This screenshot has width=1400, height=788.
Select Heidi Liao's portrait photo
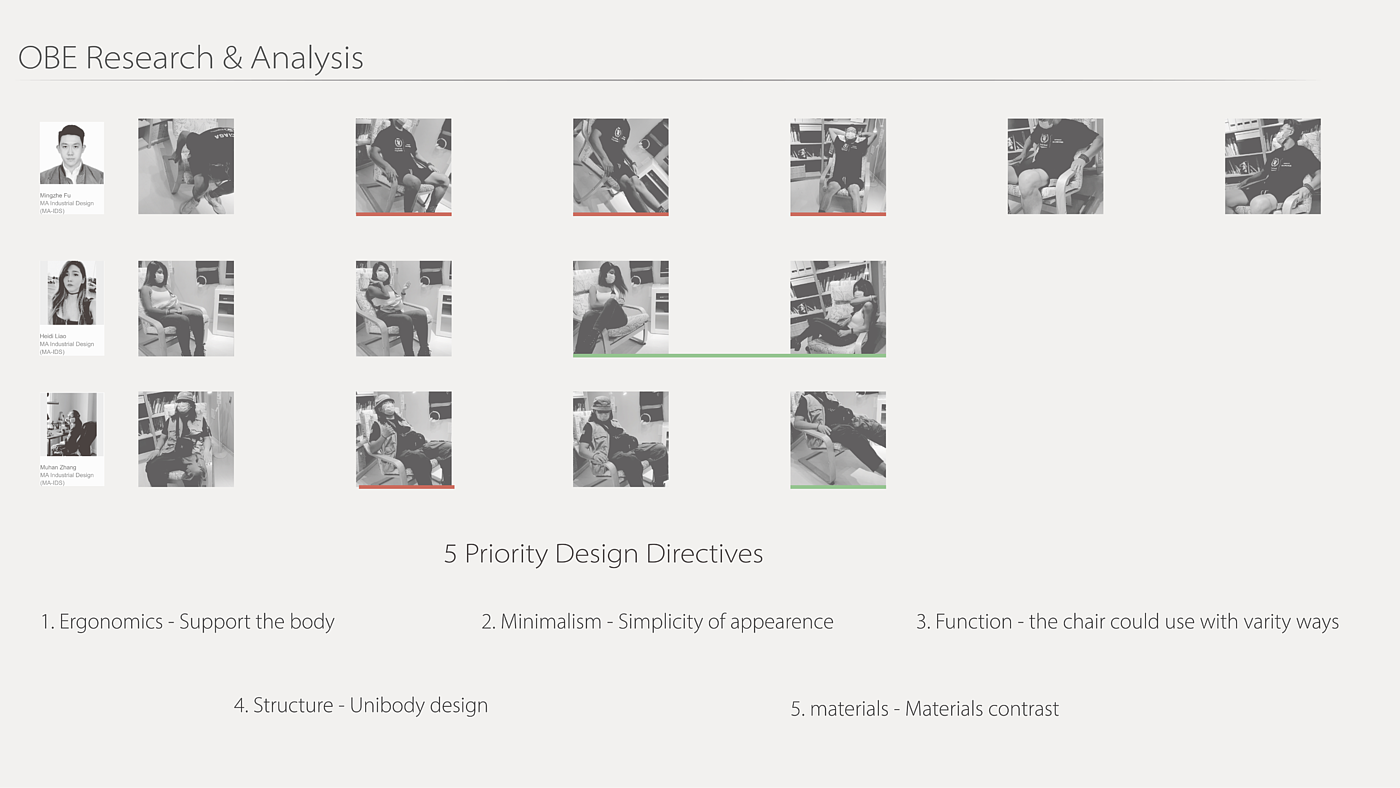[x=72, y=293]
